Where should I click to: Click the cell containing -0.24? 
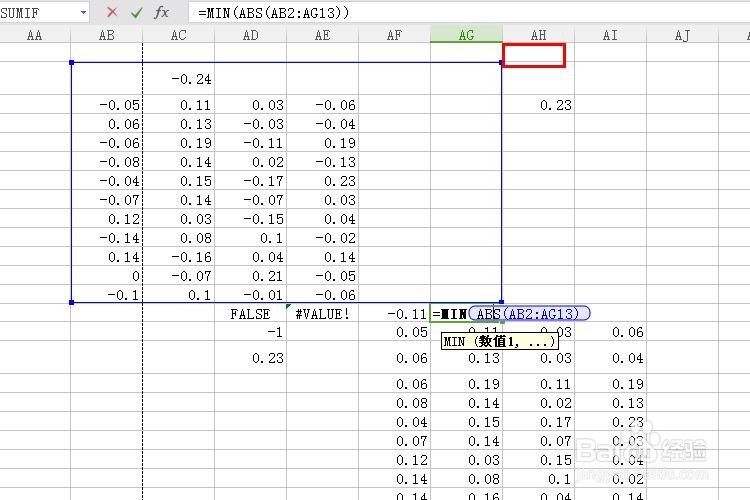pos(178,78)
